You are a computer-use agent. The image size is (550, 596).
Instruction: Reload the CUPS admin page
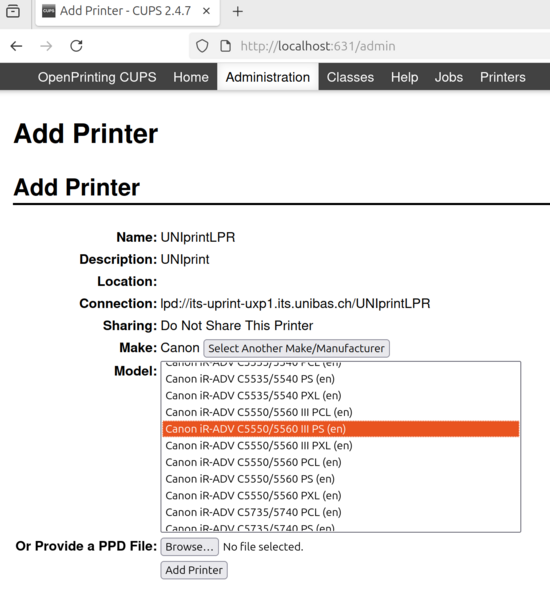tap(76, 46)
